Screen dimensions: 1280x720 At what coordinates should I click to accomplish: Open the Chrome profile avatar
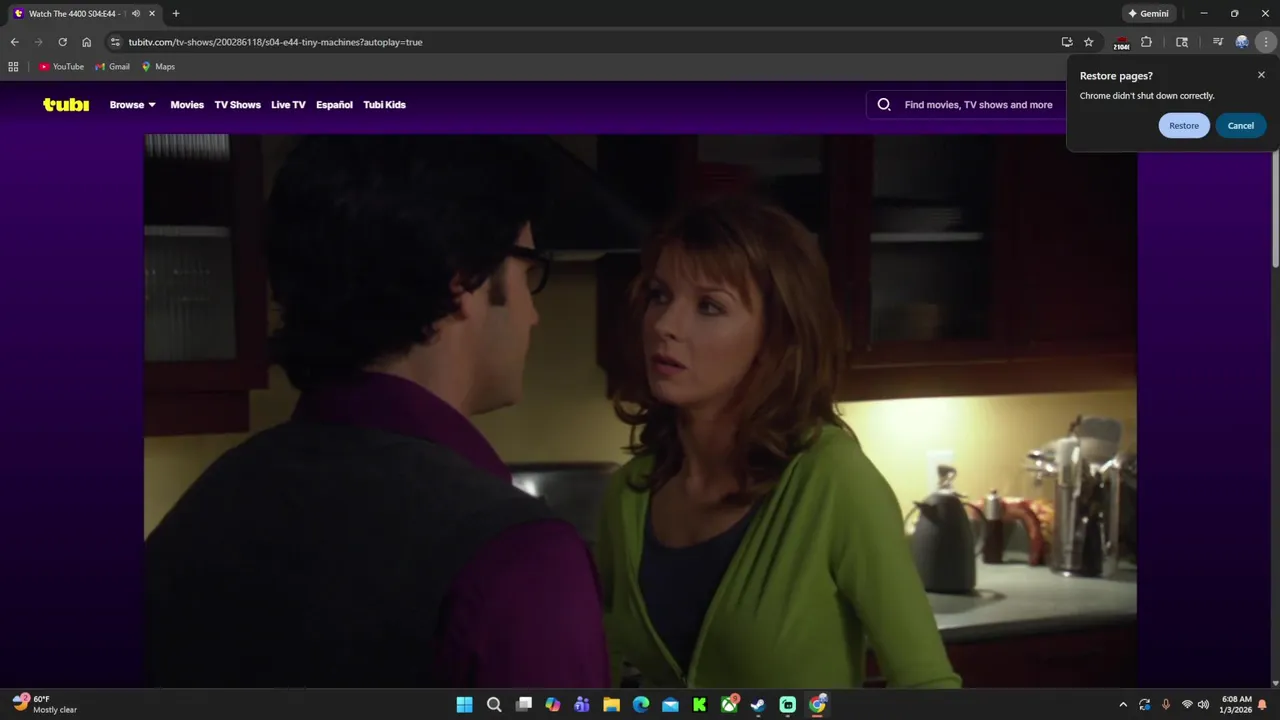pos(1242,42)
